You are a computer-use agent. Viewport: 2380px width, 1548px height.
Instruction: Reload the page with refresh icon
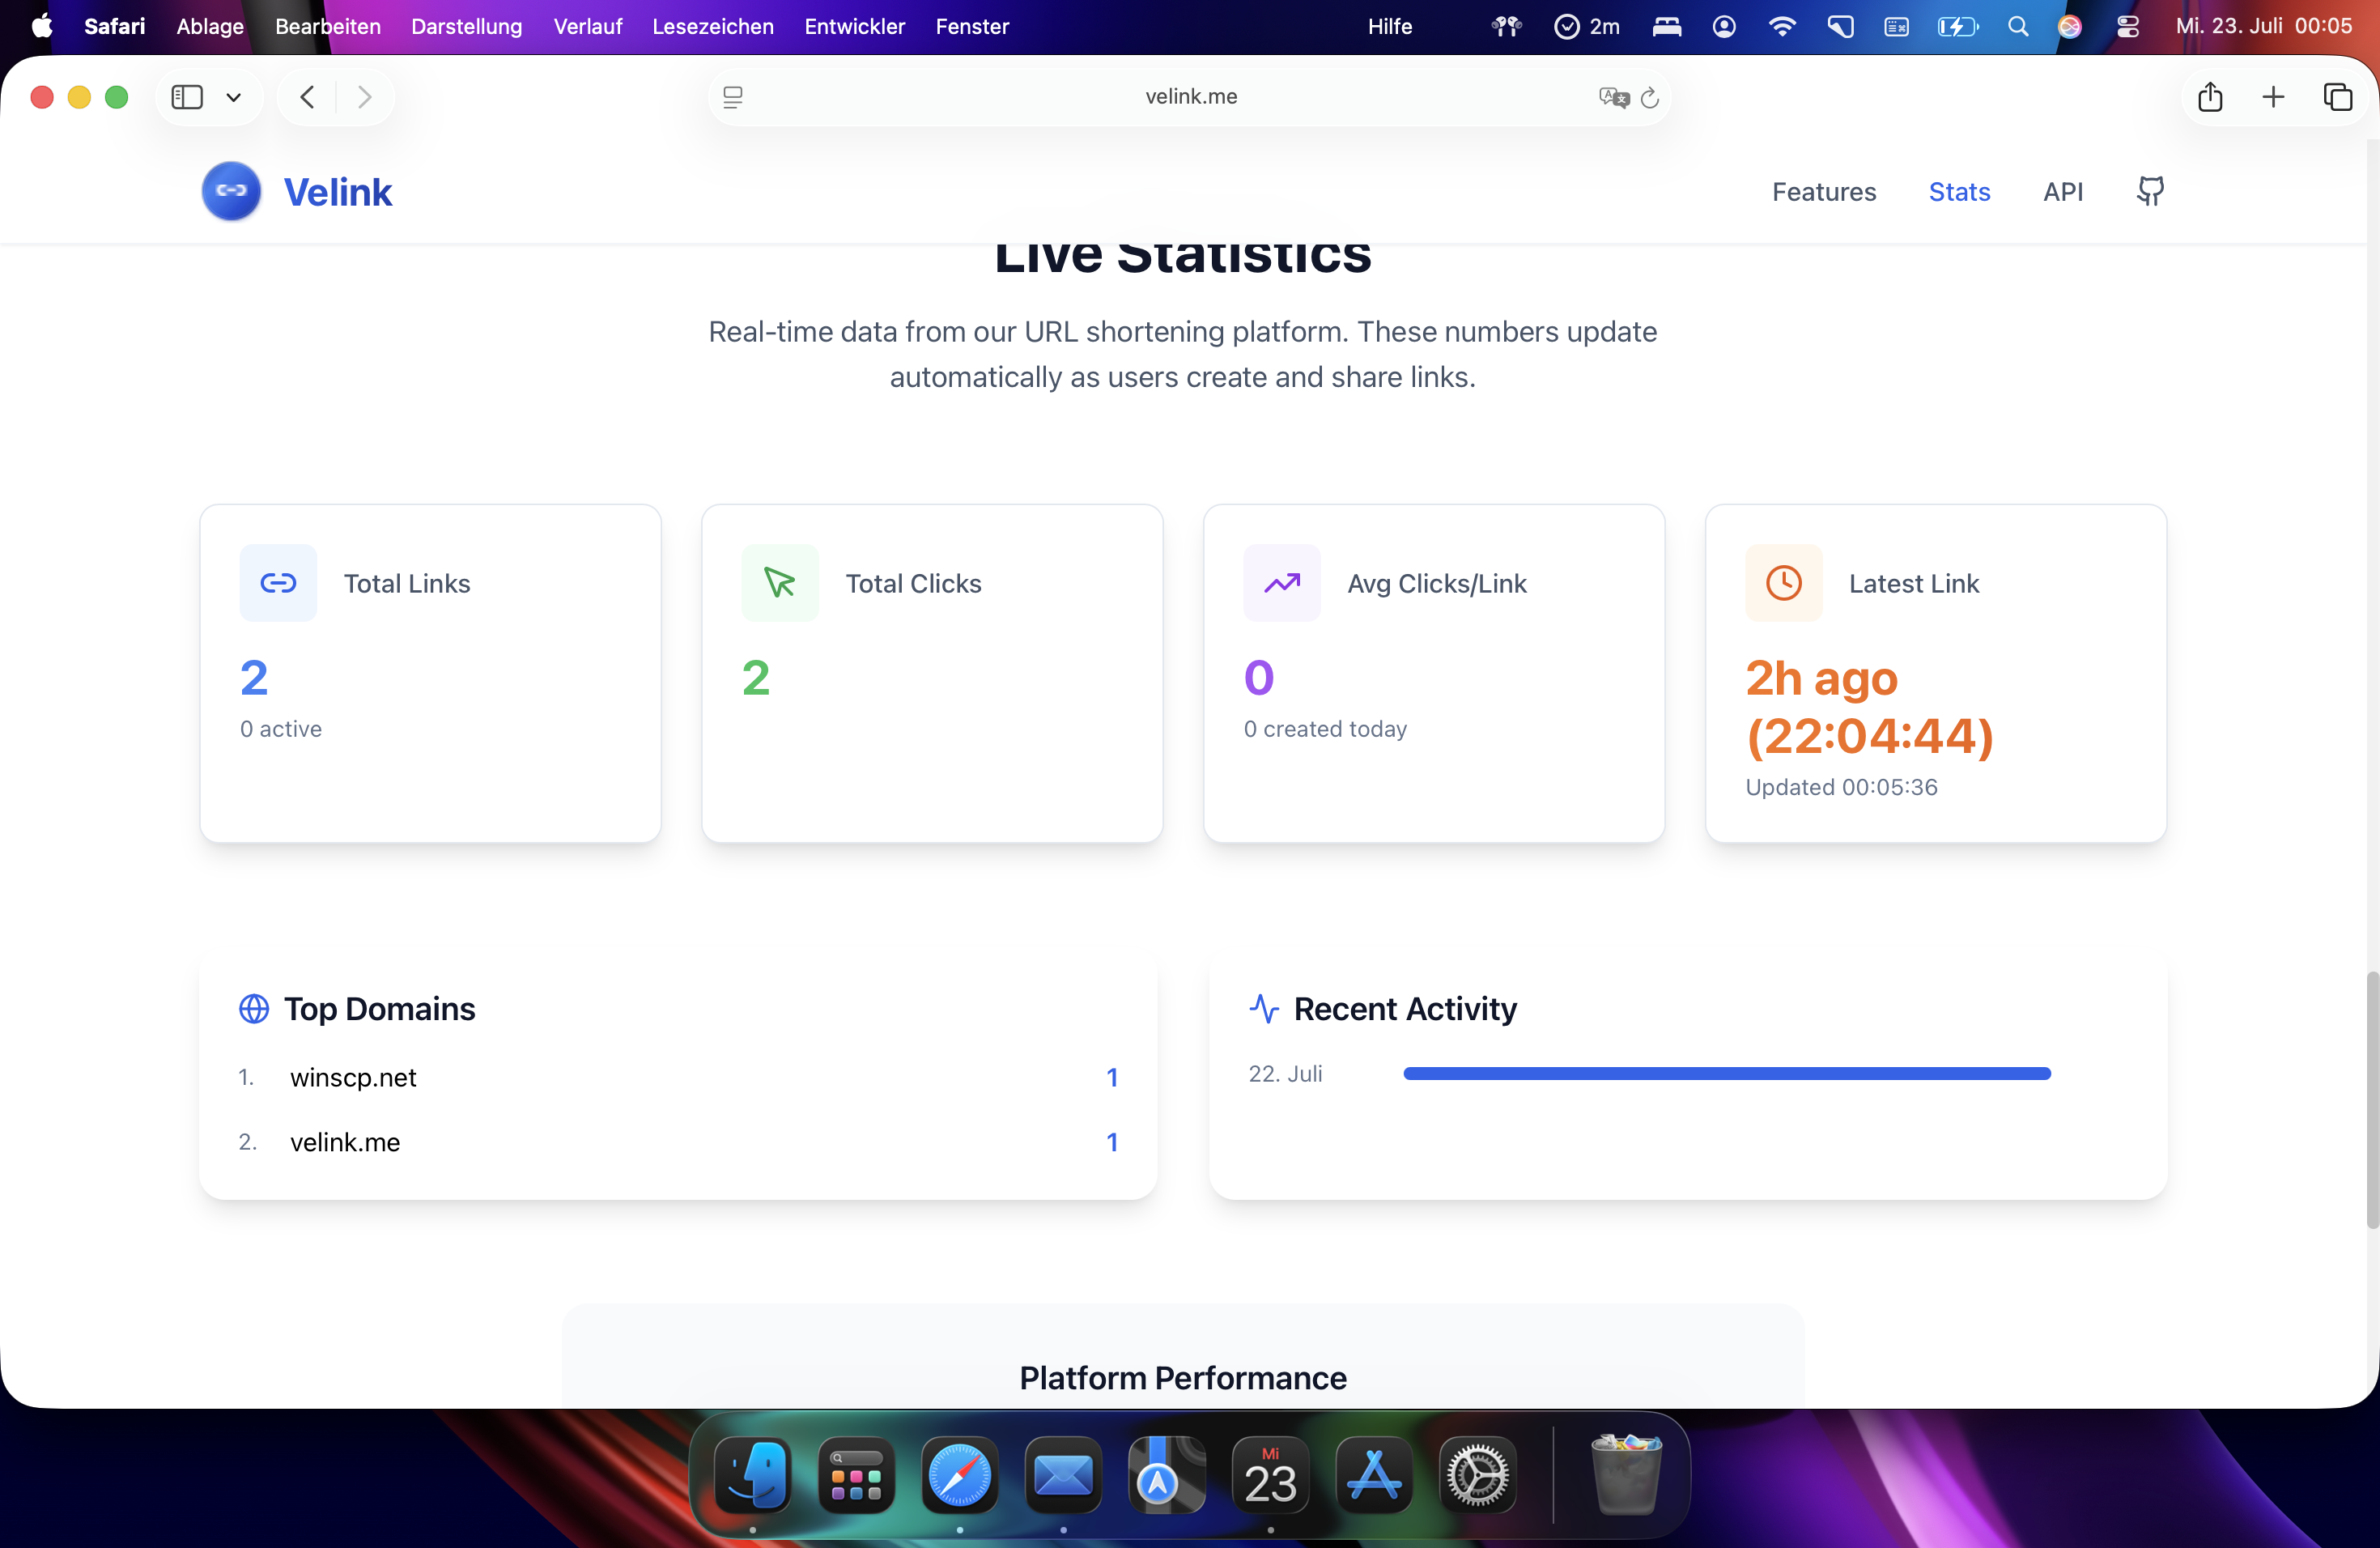1650,97
